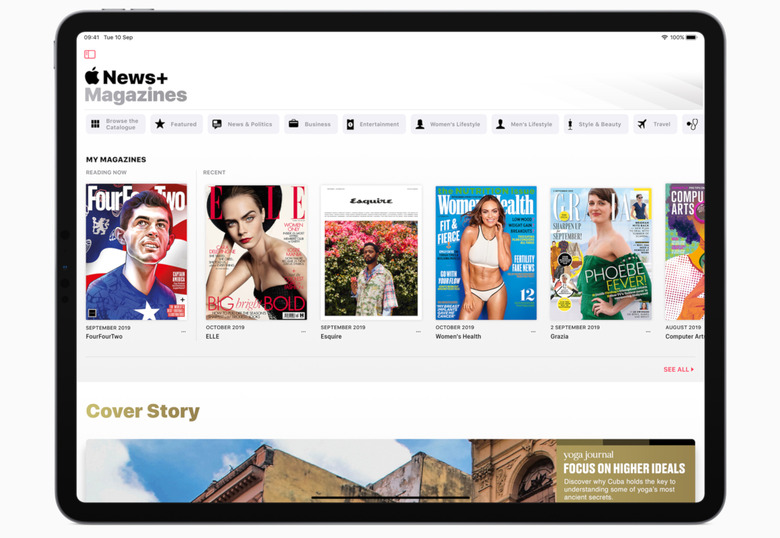Tap the Style & Beauty lipstick icon
Image resolution: width=780 pixels, height=538 pixels.
pyautogui.click(x=570, y=125)
